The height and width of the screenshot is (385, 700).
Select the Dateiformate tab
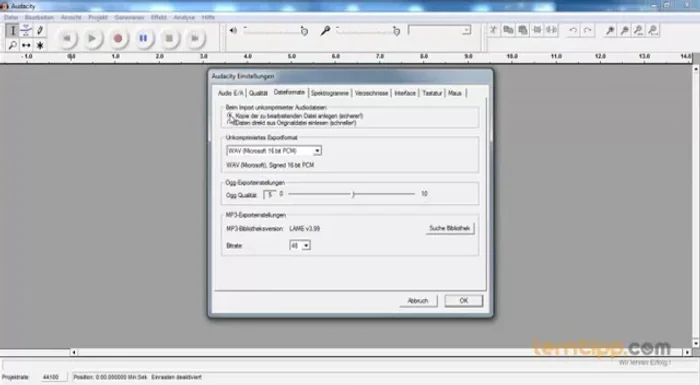click(289, 92)
